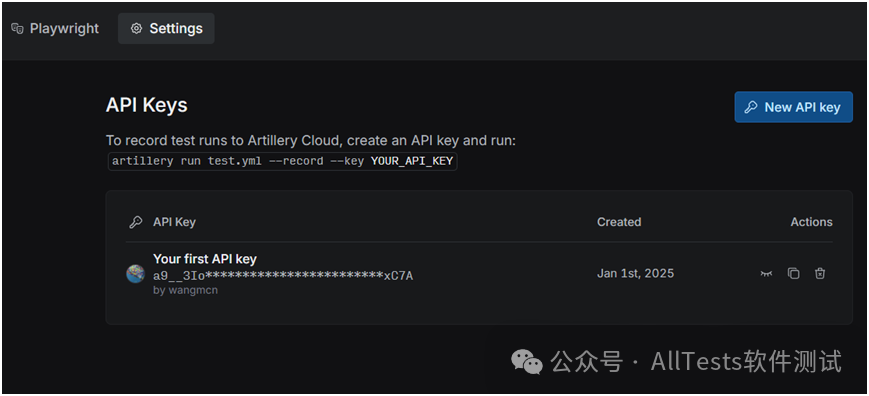The width and height of the screenshot is (869, 396).
Task: Select the artillery run command code snippet
Action: point(283,162)
